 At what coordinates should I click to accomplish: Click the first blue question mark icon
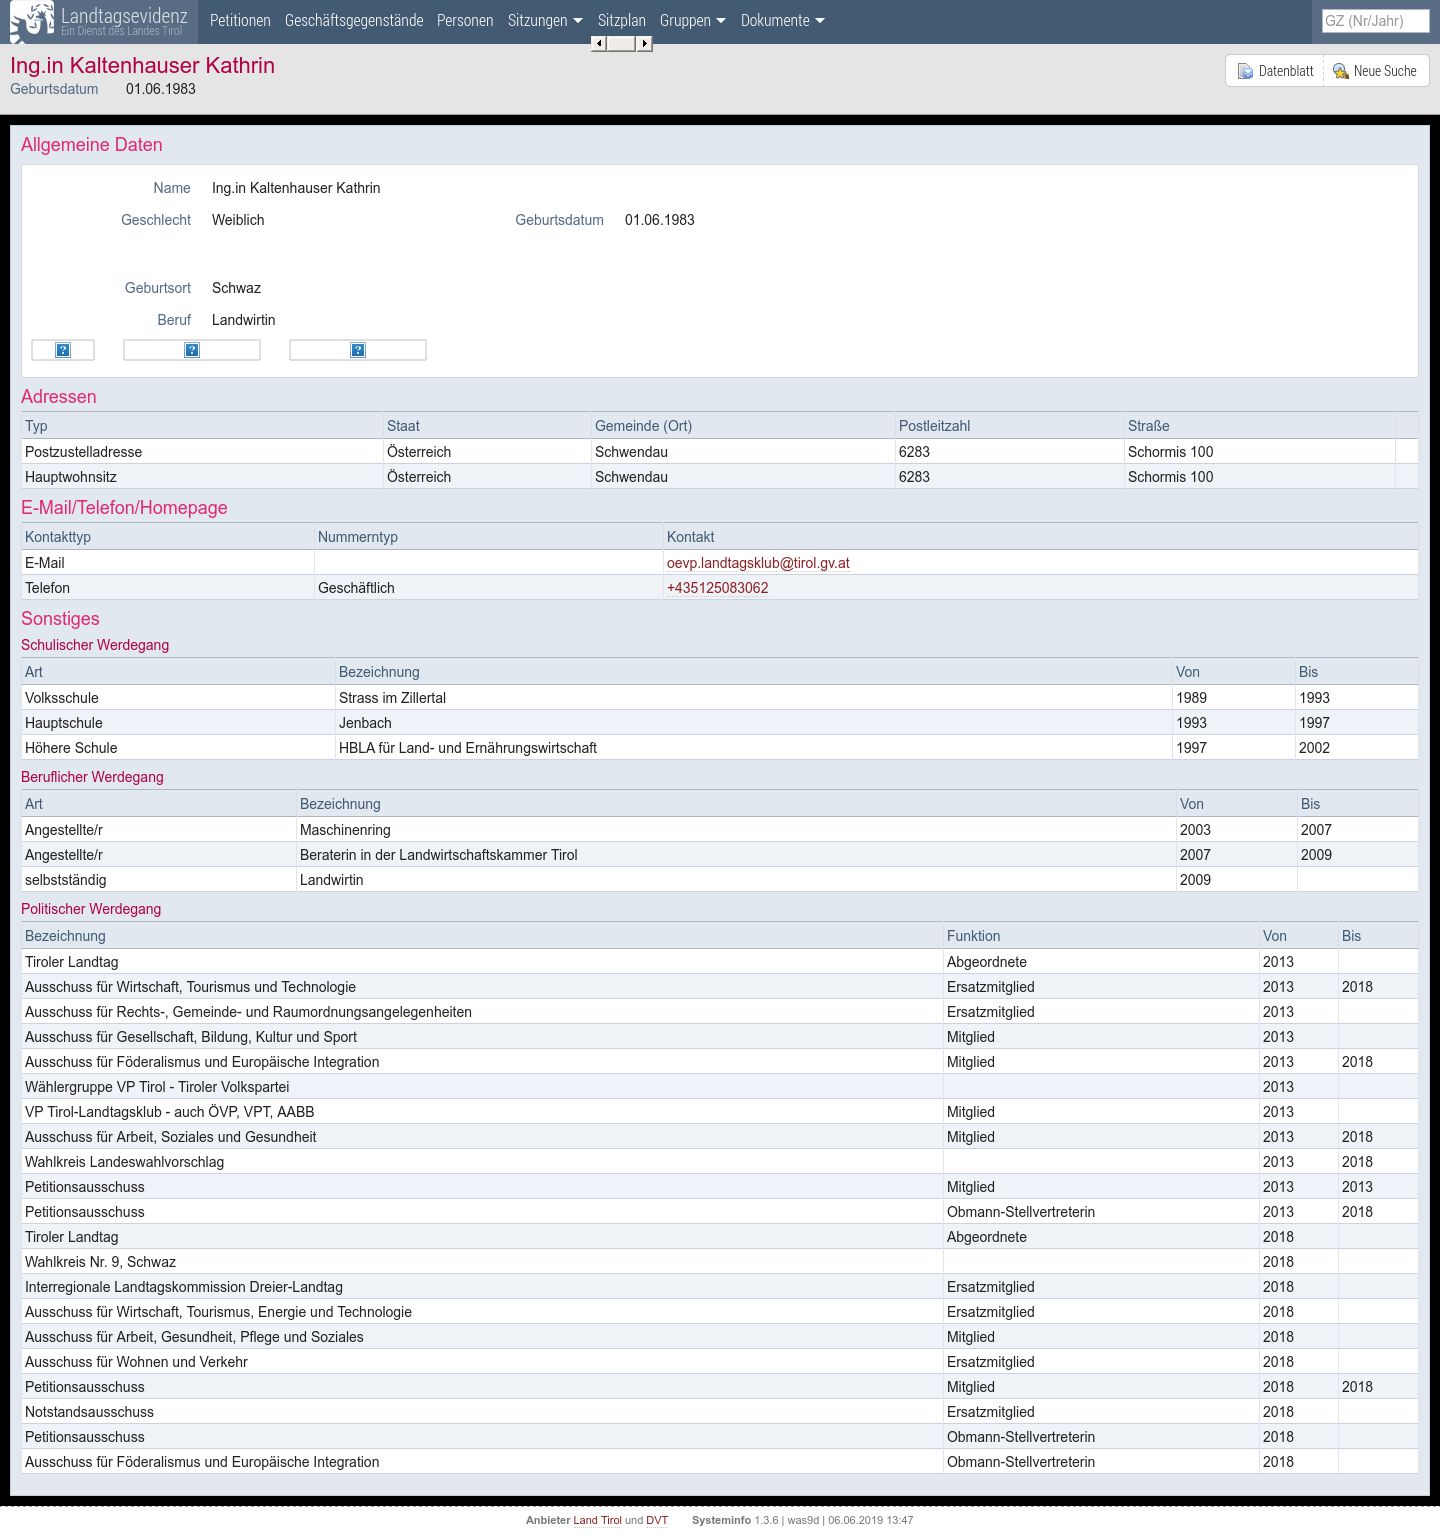point(63,350)
